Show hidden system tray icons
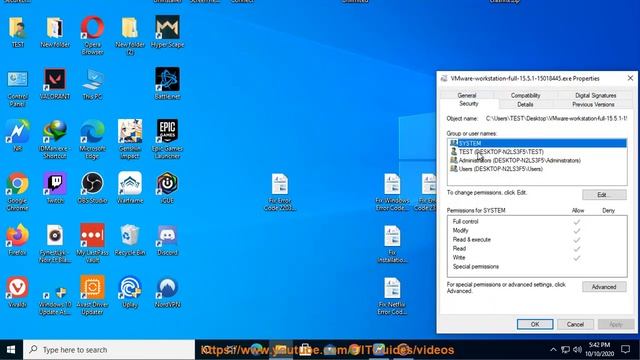This screenshot has height=360, width=640. [553, 350]
